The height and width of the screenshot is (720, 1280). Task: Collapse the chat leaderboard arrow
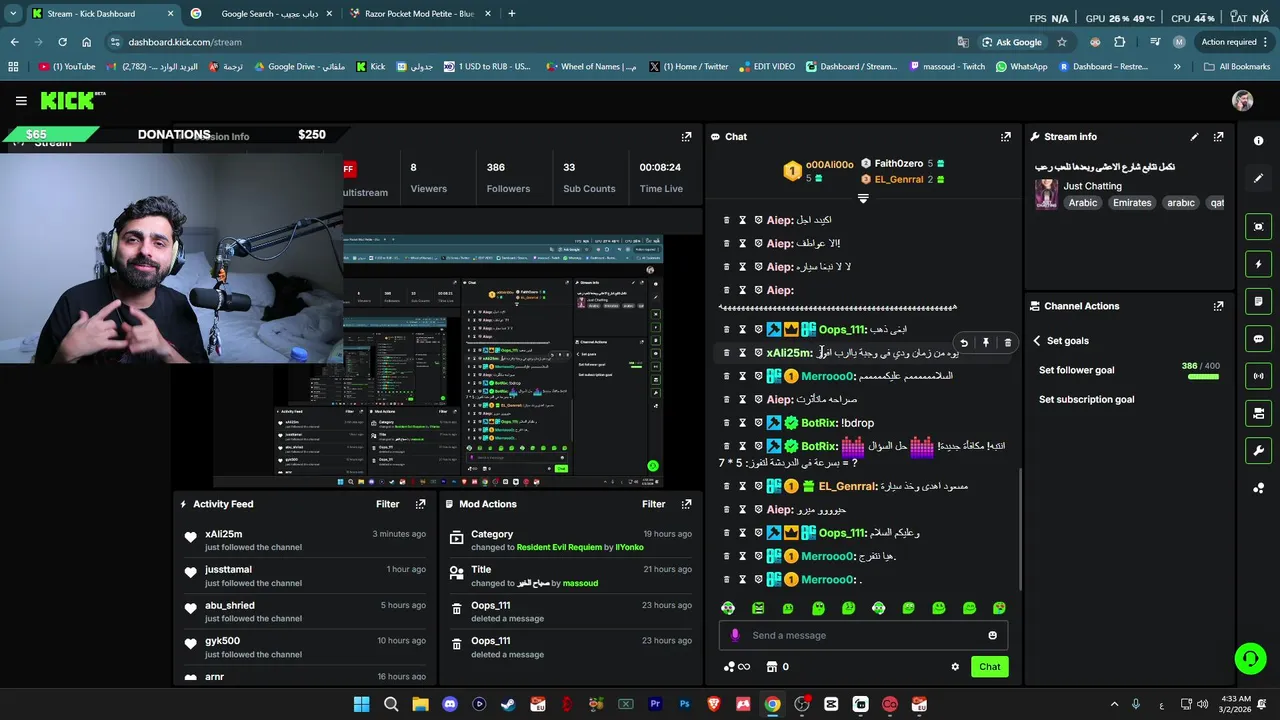click(863, 198)
